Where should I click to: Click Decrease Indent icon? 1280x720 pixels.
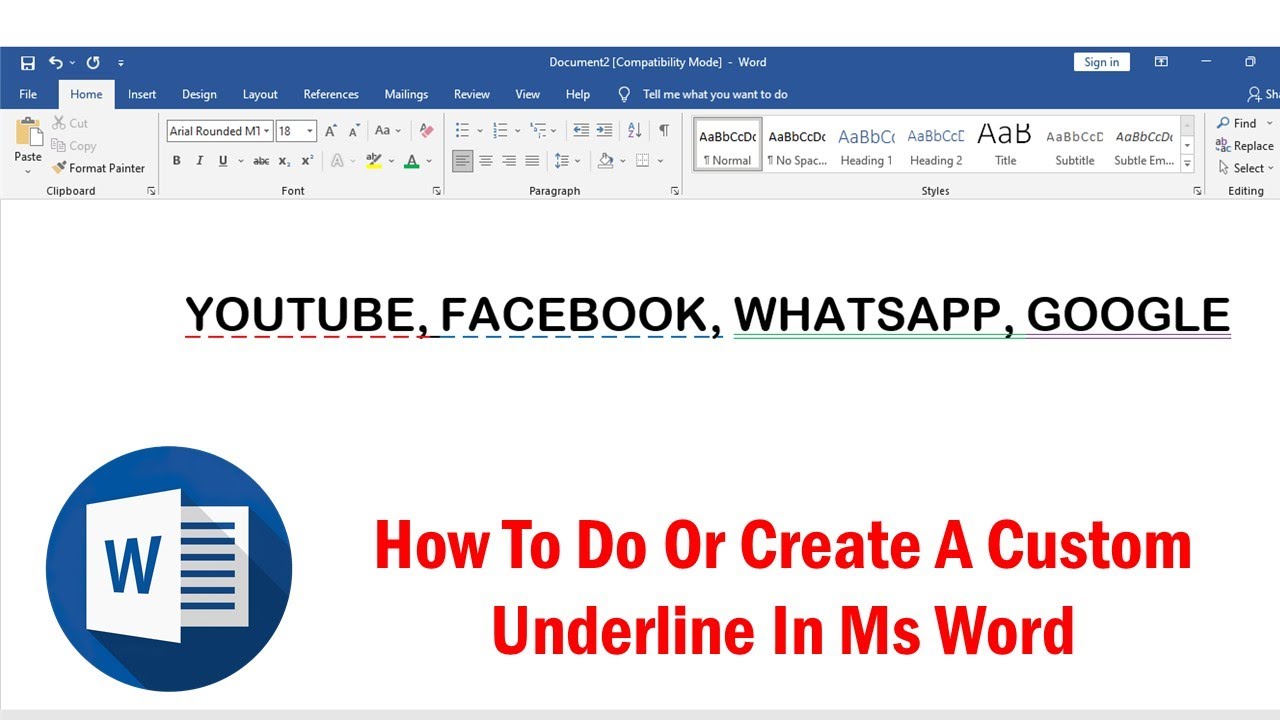[581, 131]
